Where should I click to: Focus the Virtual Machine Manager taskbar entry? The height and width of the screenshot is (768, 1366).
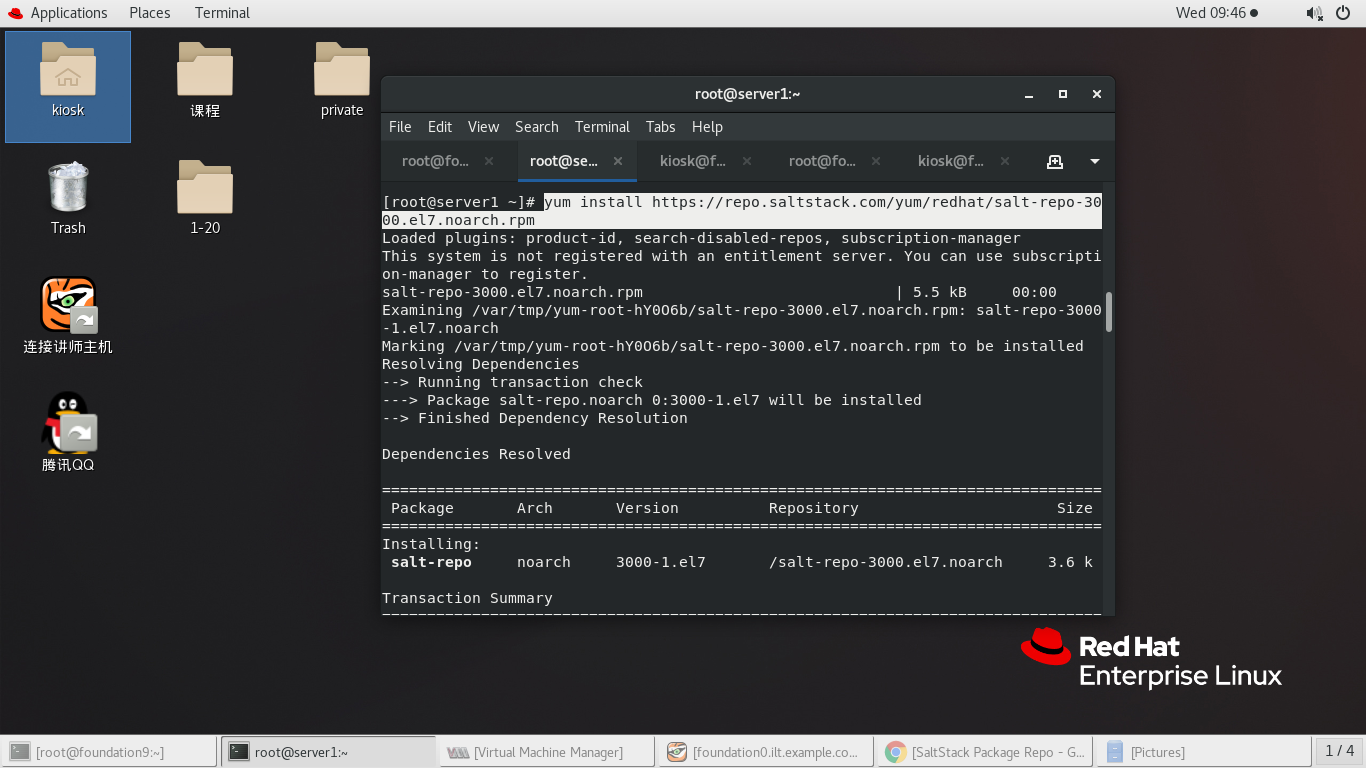(546, 751)
